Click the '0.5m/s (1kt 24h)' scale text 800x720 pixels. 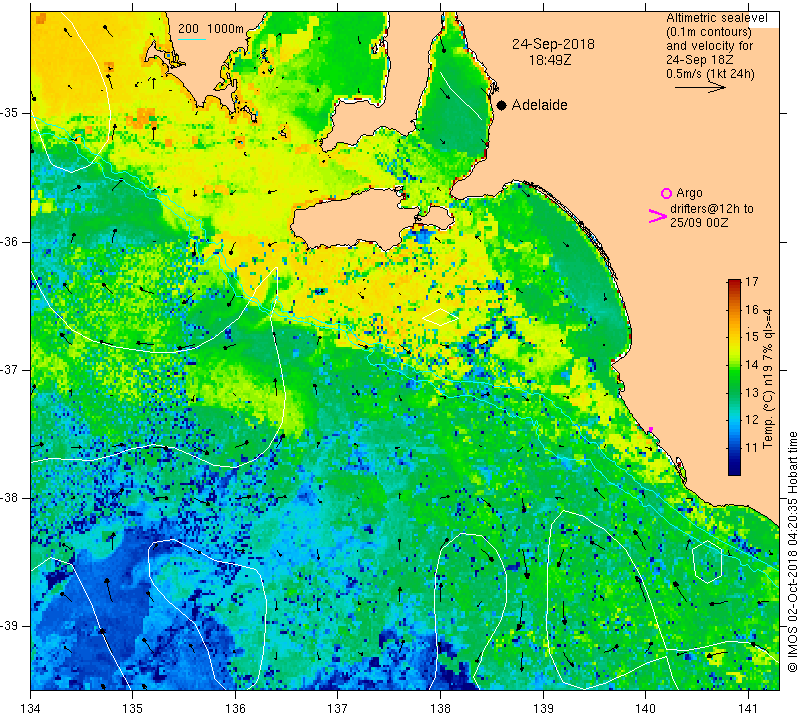coord(710,74)
